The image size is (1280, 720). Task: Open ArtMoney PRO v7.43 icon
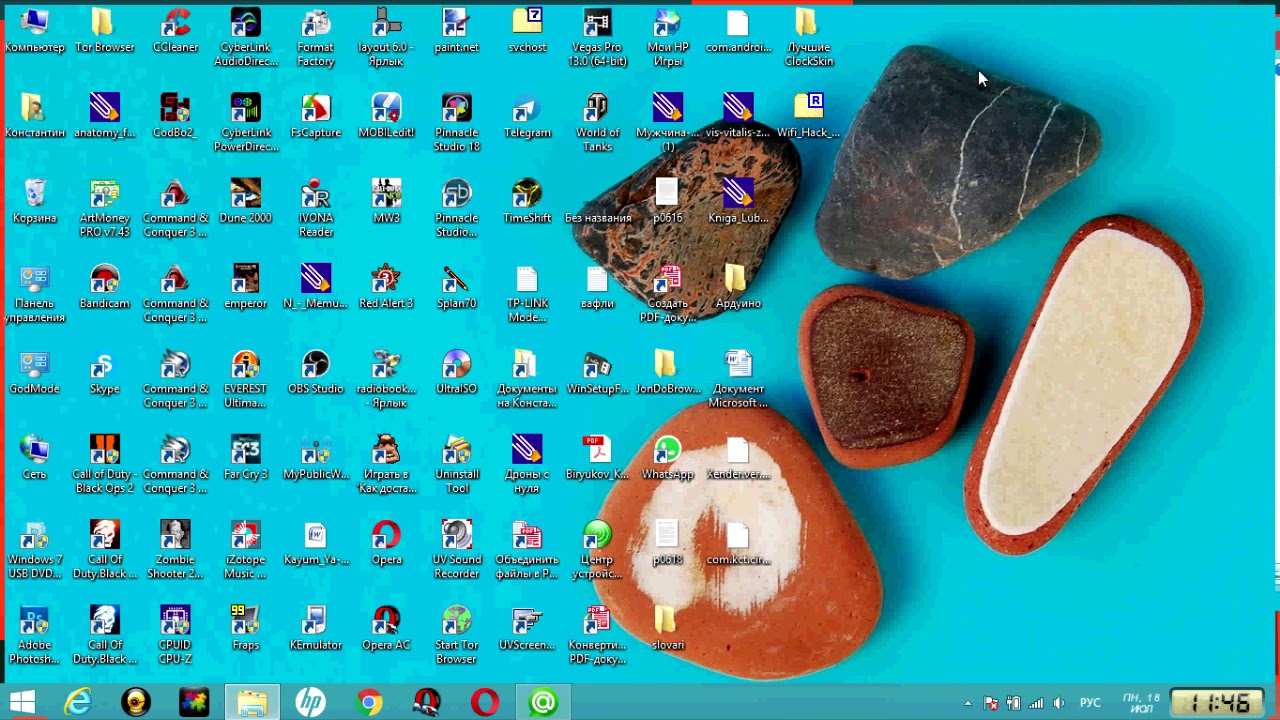(104, 208)
